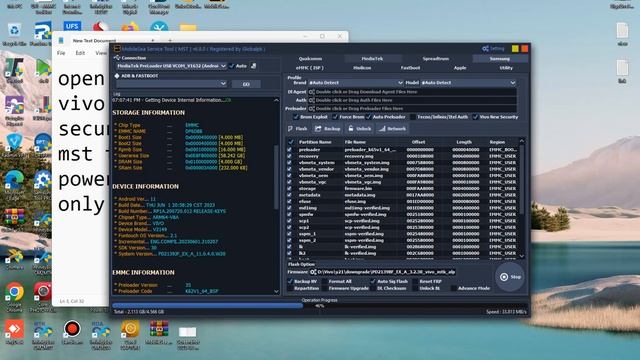640x360 pixels.
Task: Open the WinRAR books desktop icon
Action: click(x=14, y=217)
